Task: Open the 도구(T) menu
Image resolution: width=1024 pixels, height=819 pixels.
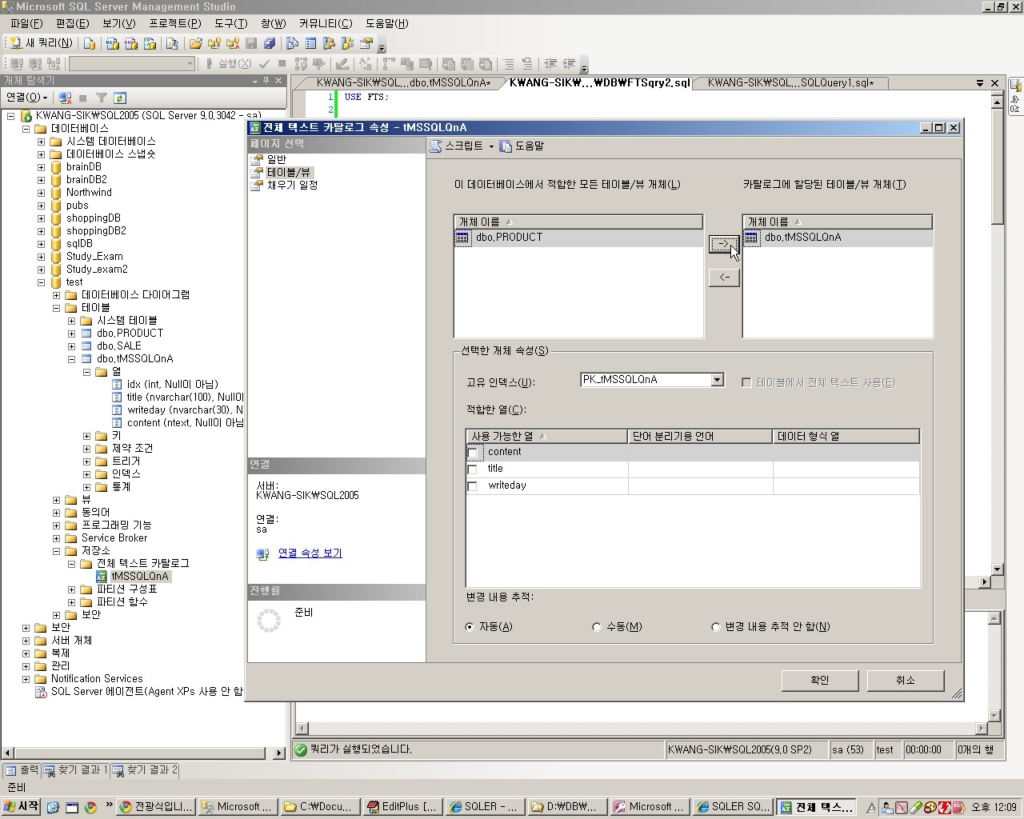Action: point(231,24)
